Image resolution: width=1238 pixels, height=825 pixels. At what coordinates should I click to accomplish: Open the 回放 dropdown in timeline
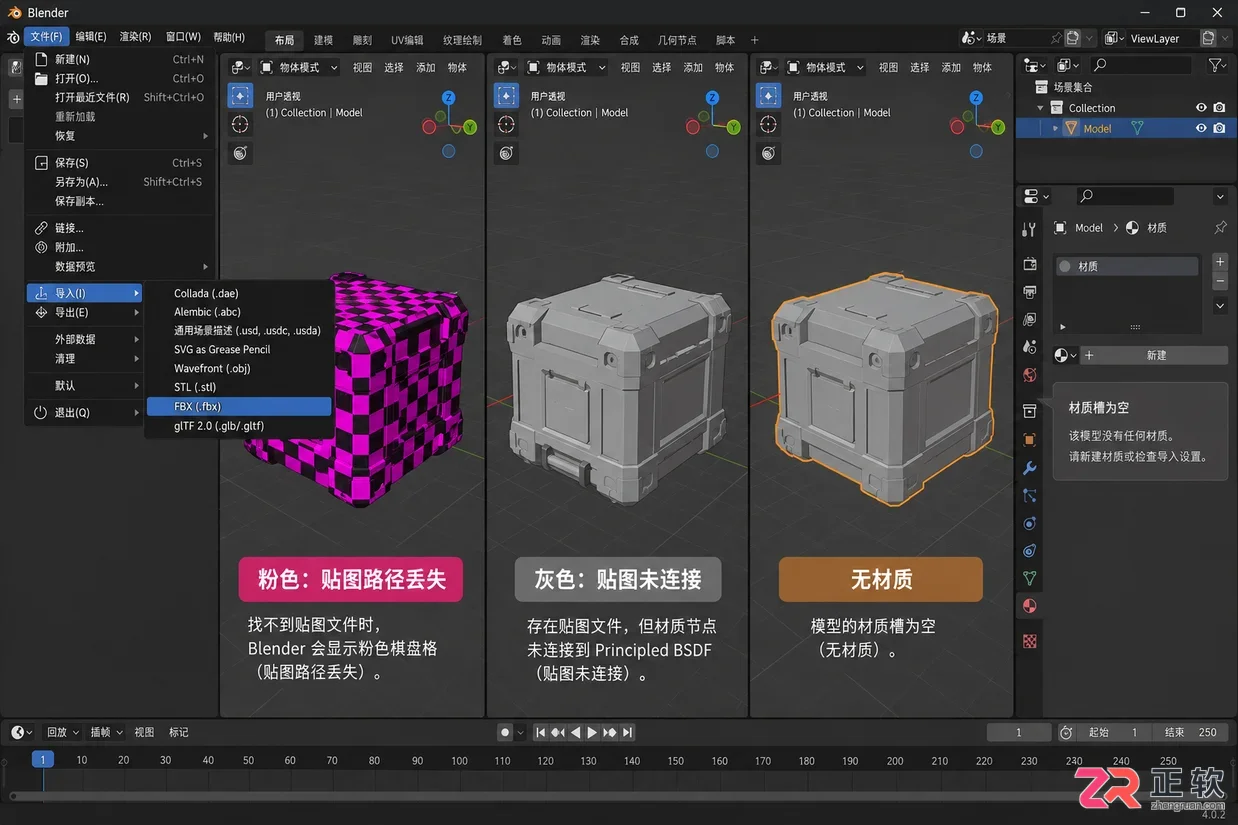pyautogui.click(x=63, y=732)
